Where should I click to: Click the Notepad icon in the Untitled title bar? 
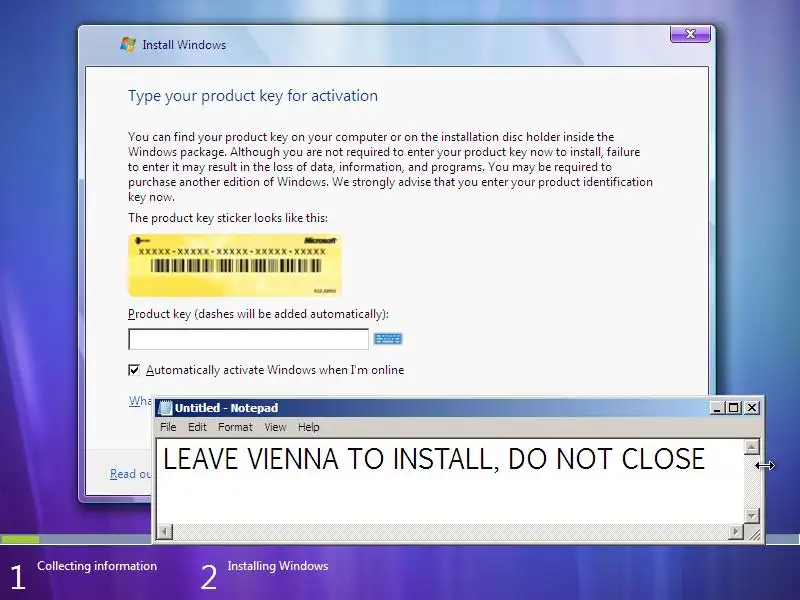tap(165, 408)
